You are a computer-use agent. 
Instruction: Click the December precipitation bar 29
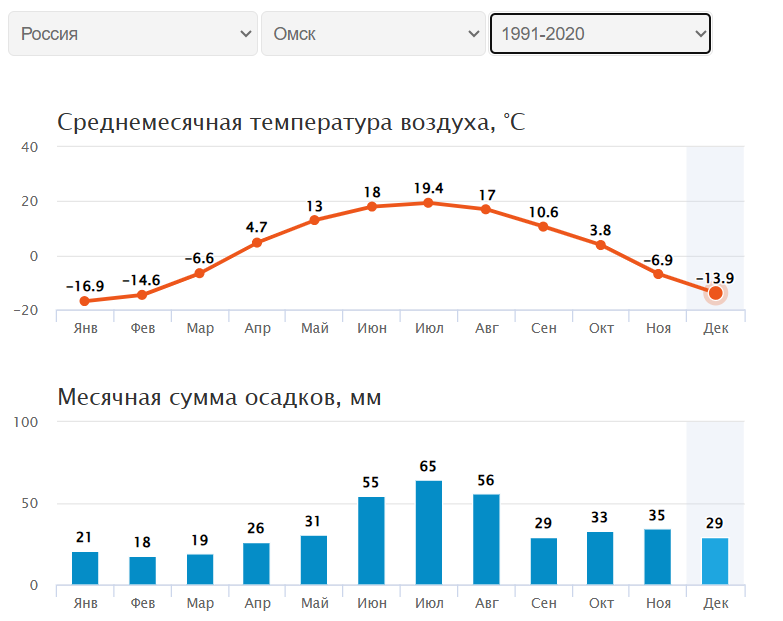click(715, 561)
